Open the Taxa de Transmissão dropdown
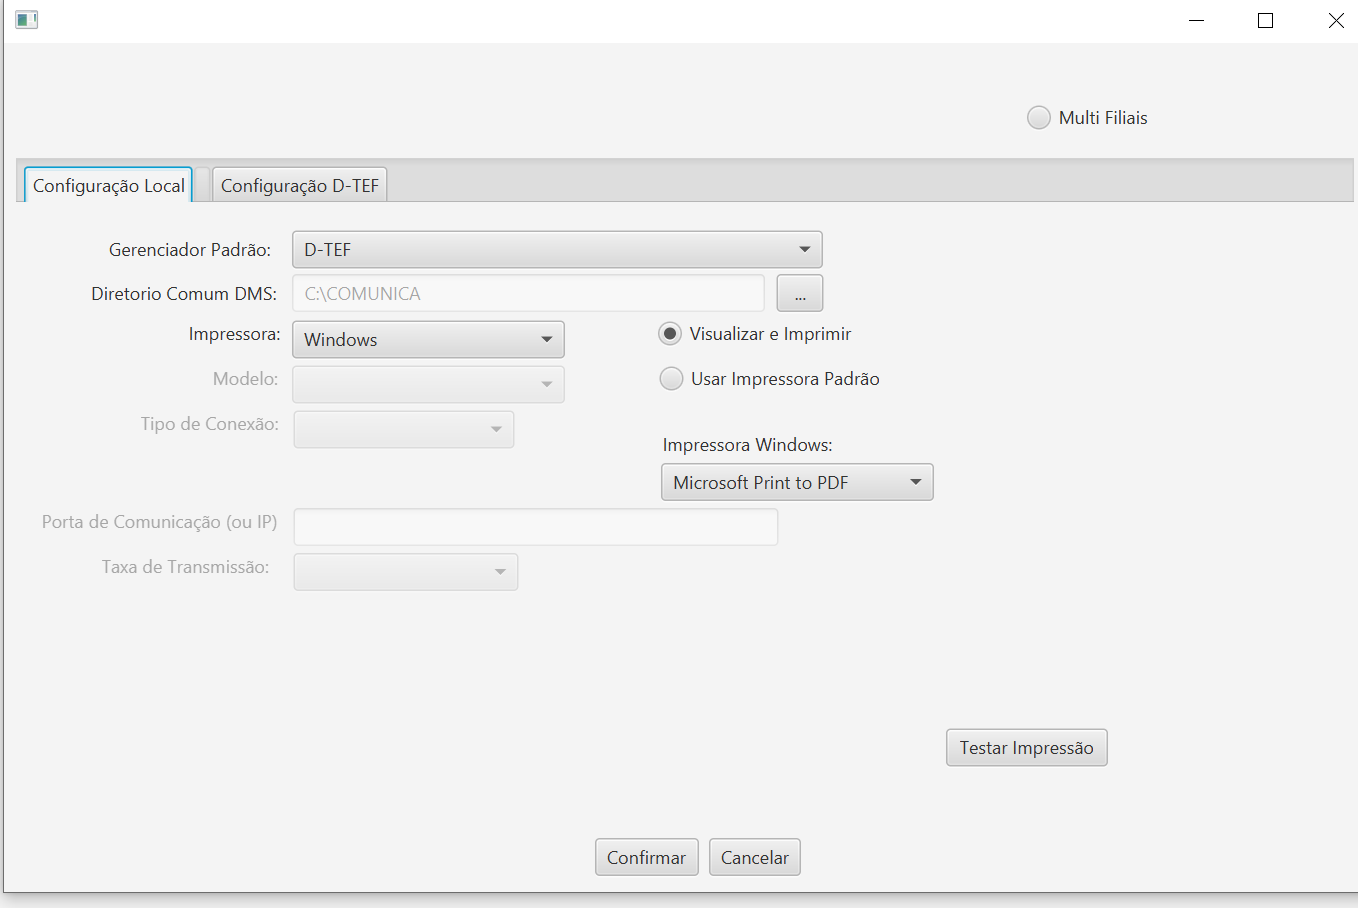The height and width of the screenshot is (908, 1358). 405,572
